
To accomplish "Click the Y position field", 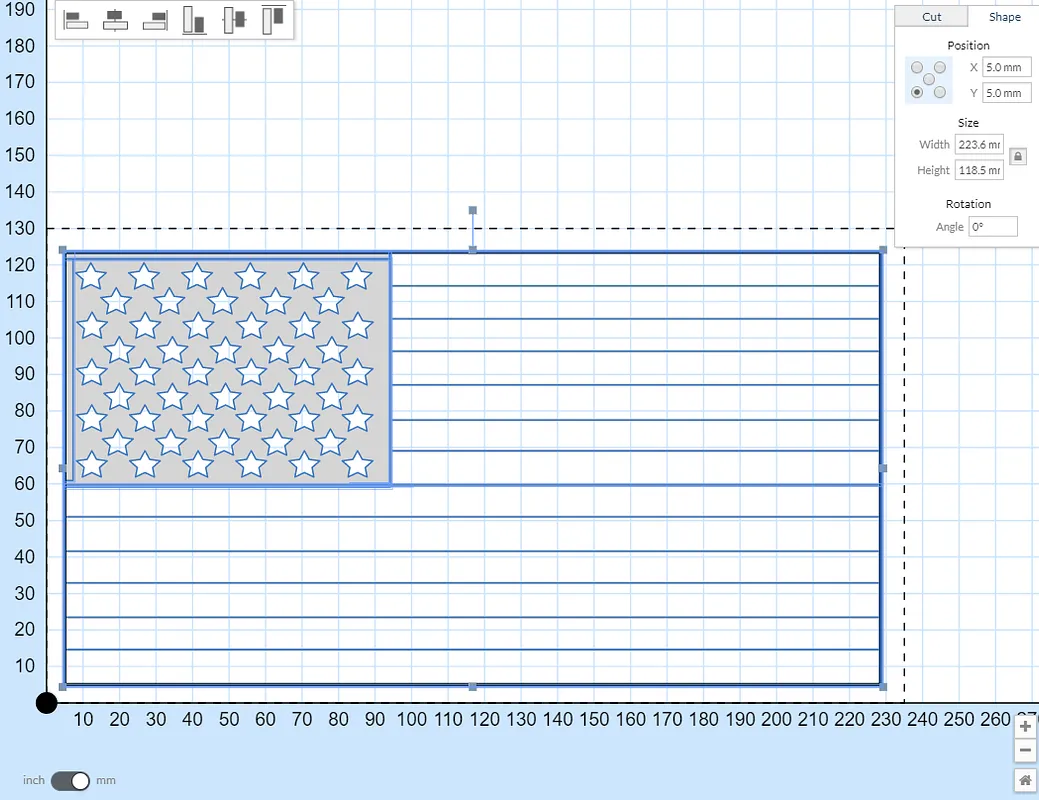I will tap(1007, 93).
